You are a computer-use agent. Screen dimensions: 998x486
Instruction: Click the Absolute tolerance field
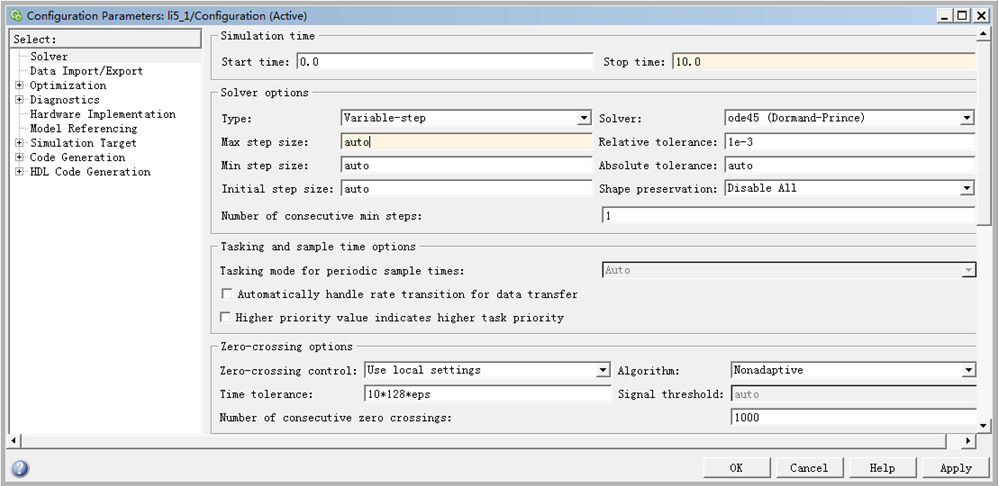pyautogui.click(x=850, y=165)
